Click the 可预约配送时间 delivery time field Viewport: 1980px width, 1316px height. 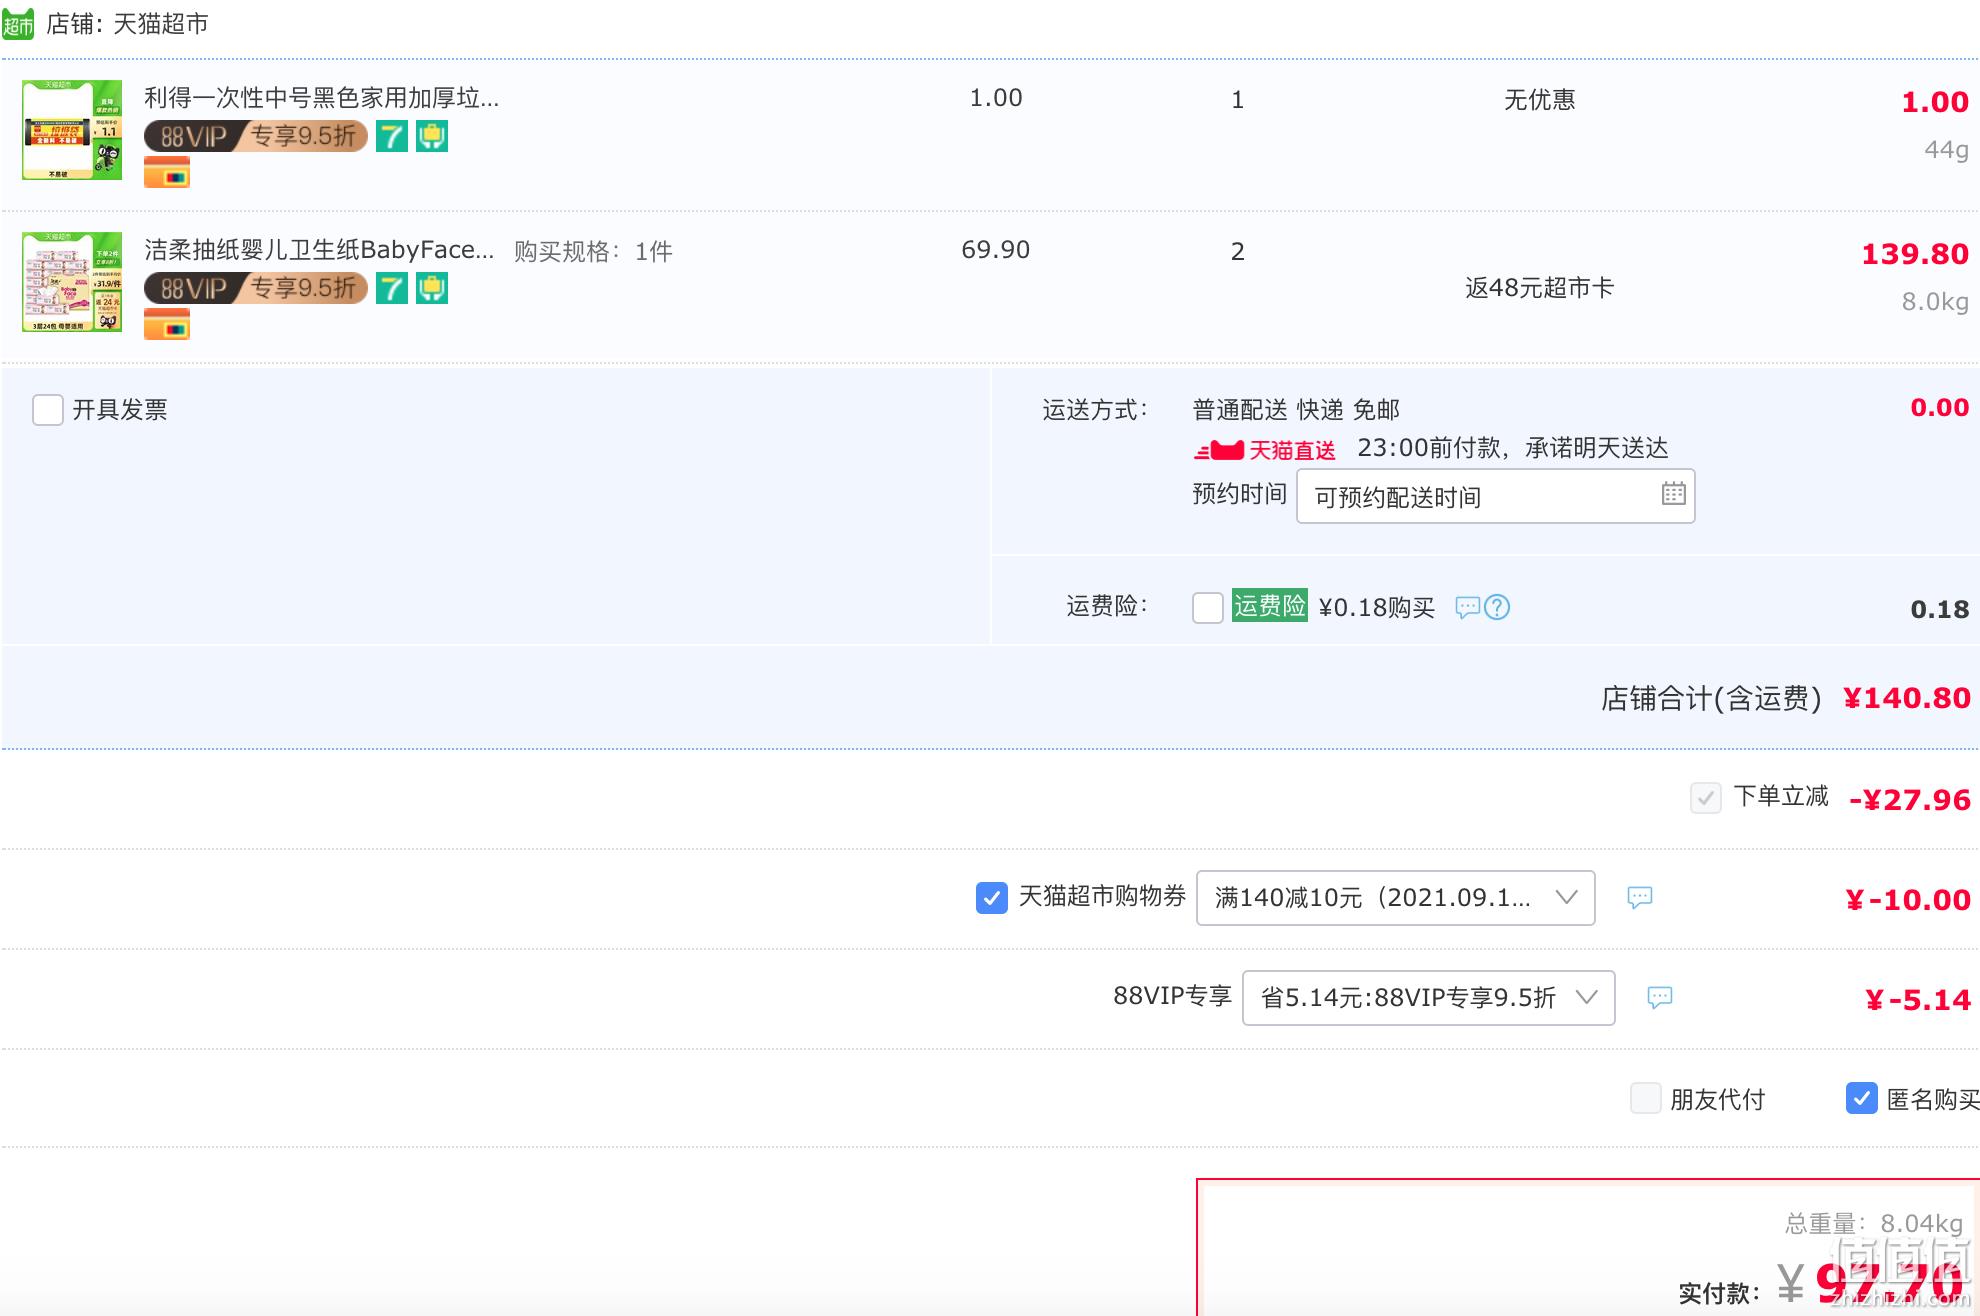click(1495, 496)
